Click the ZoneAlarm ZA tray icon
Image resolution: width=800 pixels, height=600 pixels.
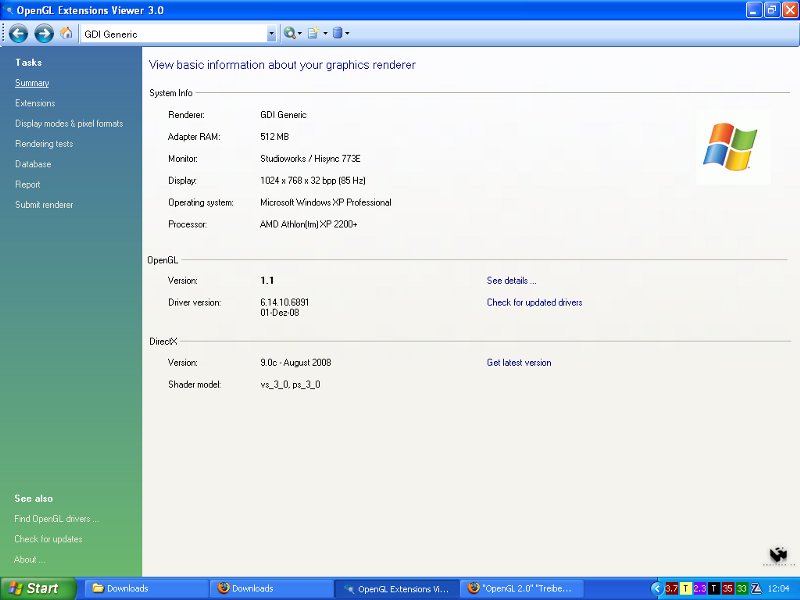point(756,588)
